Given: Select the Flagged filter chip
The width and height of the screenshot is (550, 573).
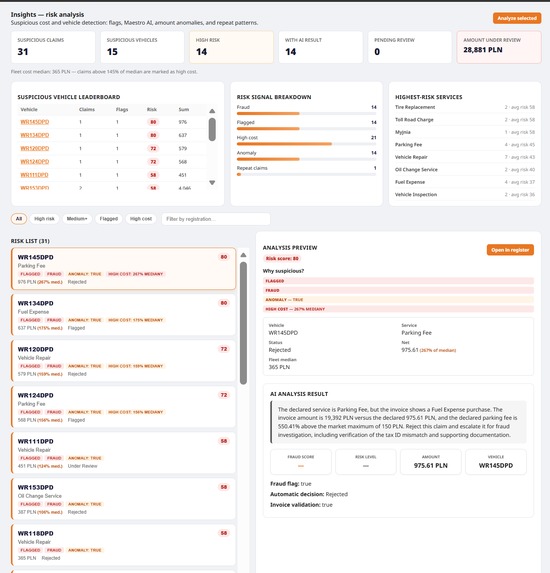Looking at the screenshot, I should [x=109, y=219].
